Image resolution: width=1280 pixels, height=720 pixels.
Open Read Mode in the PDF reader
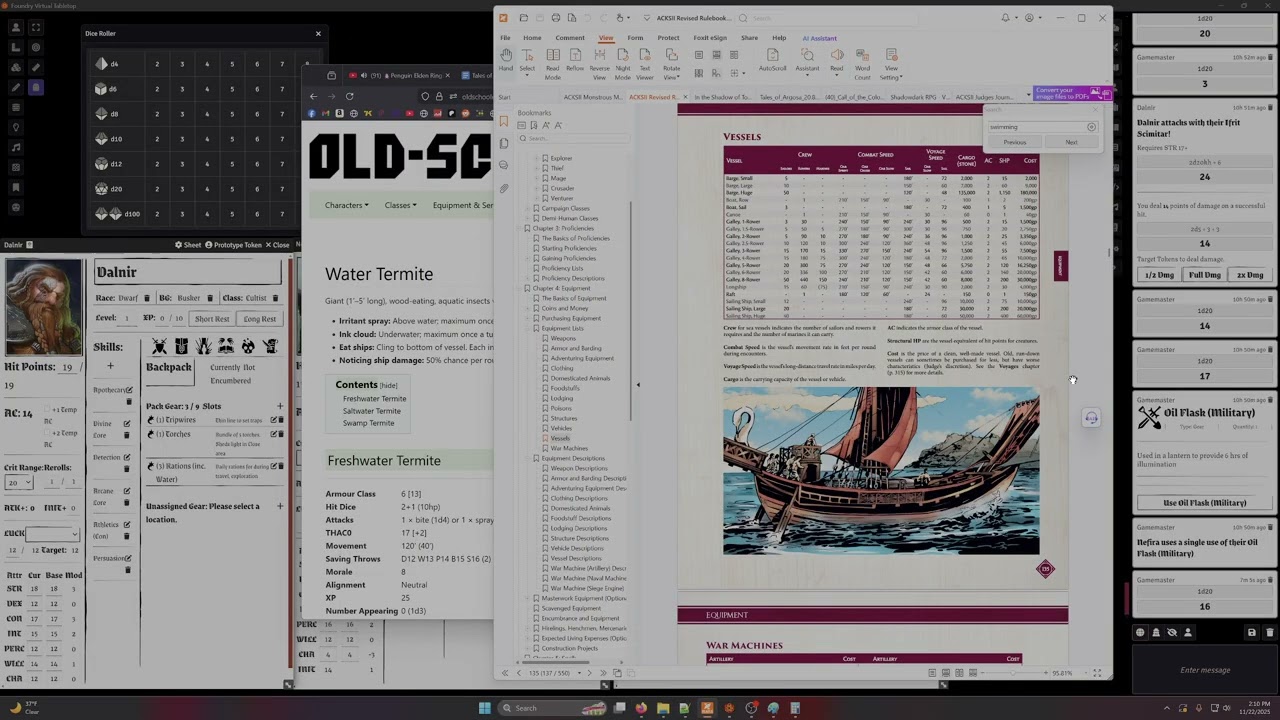(x=552, y=64)
